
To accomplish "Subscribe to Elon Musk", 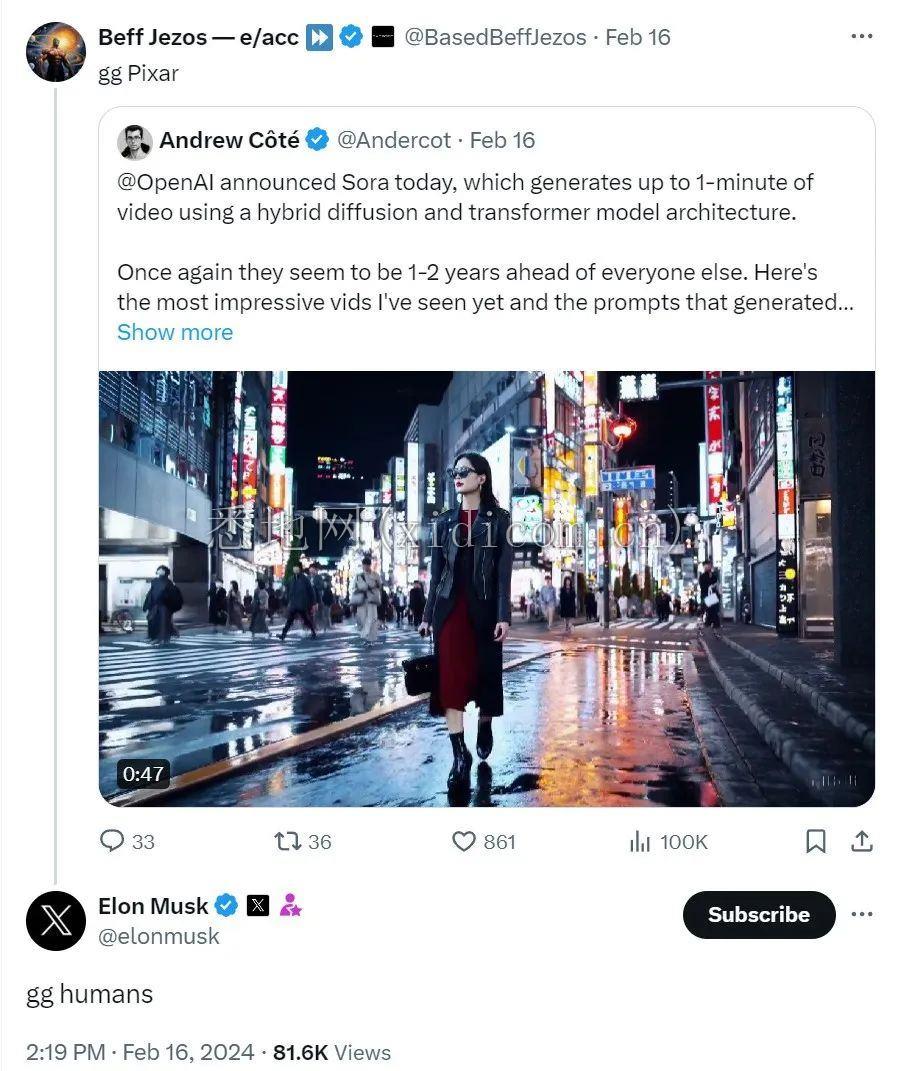I will coord(758,914).
